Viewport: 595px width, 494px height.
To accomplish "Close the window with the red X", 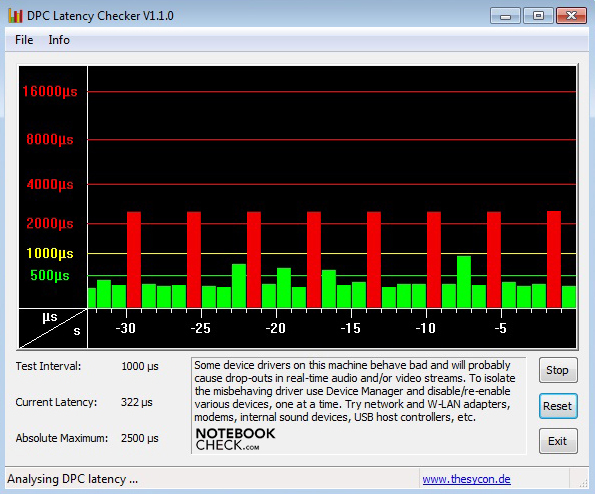I will click(x=571, y=16).
